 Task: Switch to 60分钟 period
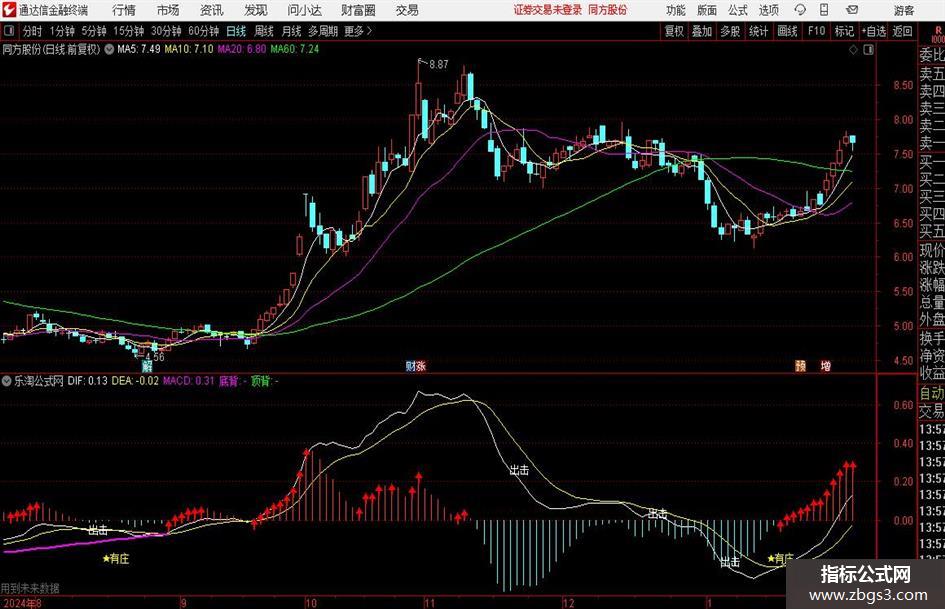click(204, 31)
